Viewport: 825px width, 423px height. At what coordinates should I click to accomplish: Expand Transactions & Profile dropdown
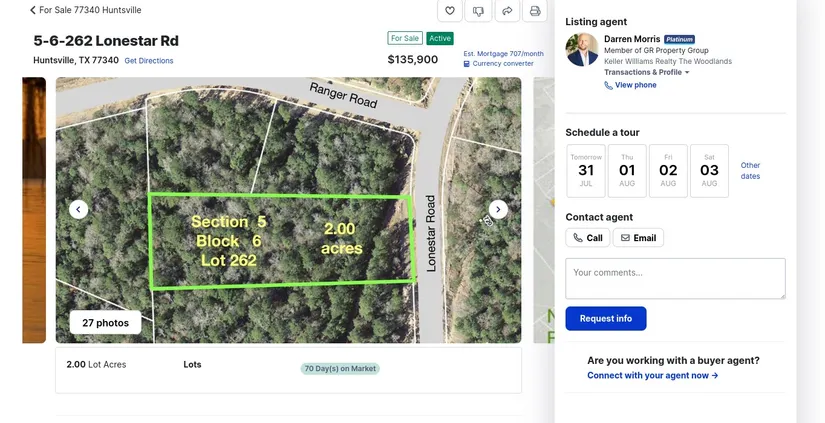pyautogui.click(x=647, y=72)
